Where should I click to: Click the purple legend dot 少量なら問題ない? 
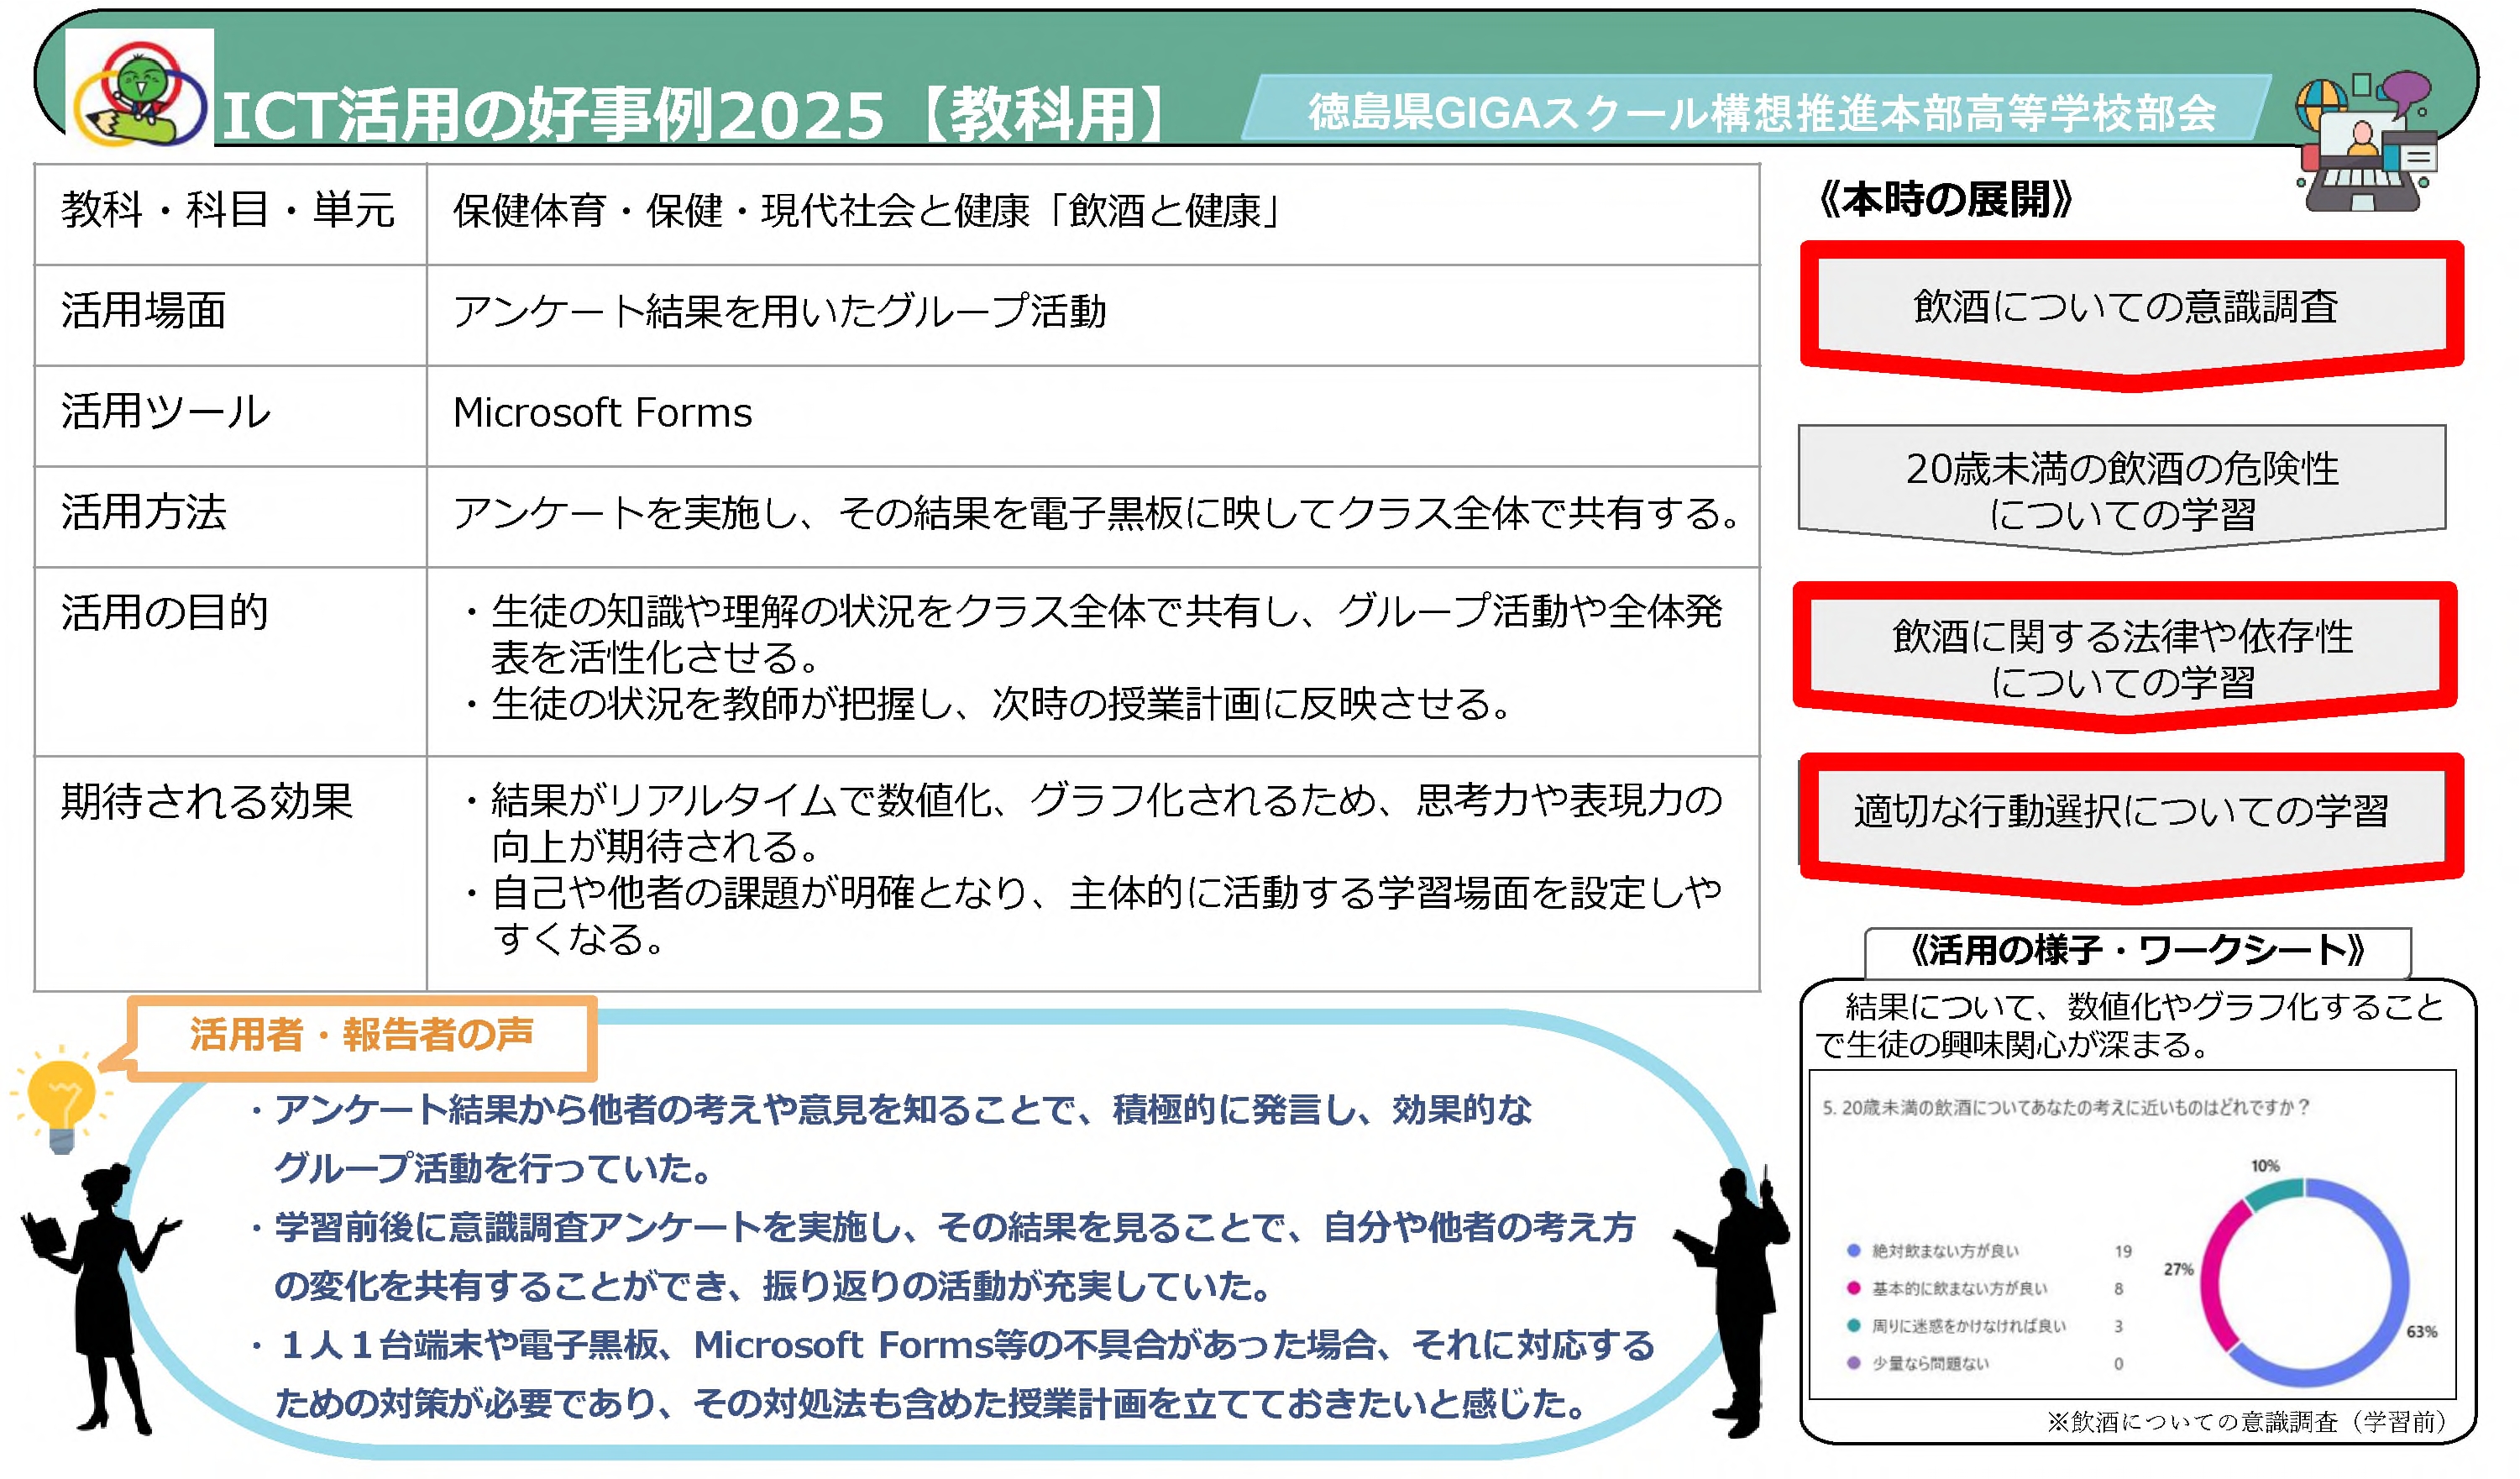1853,1363
